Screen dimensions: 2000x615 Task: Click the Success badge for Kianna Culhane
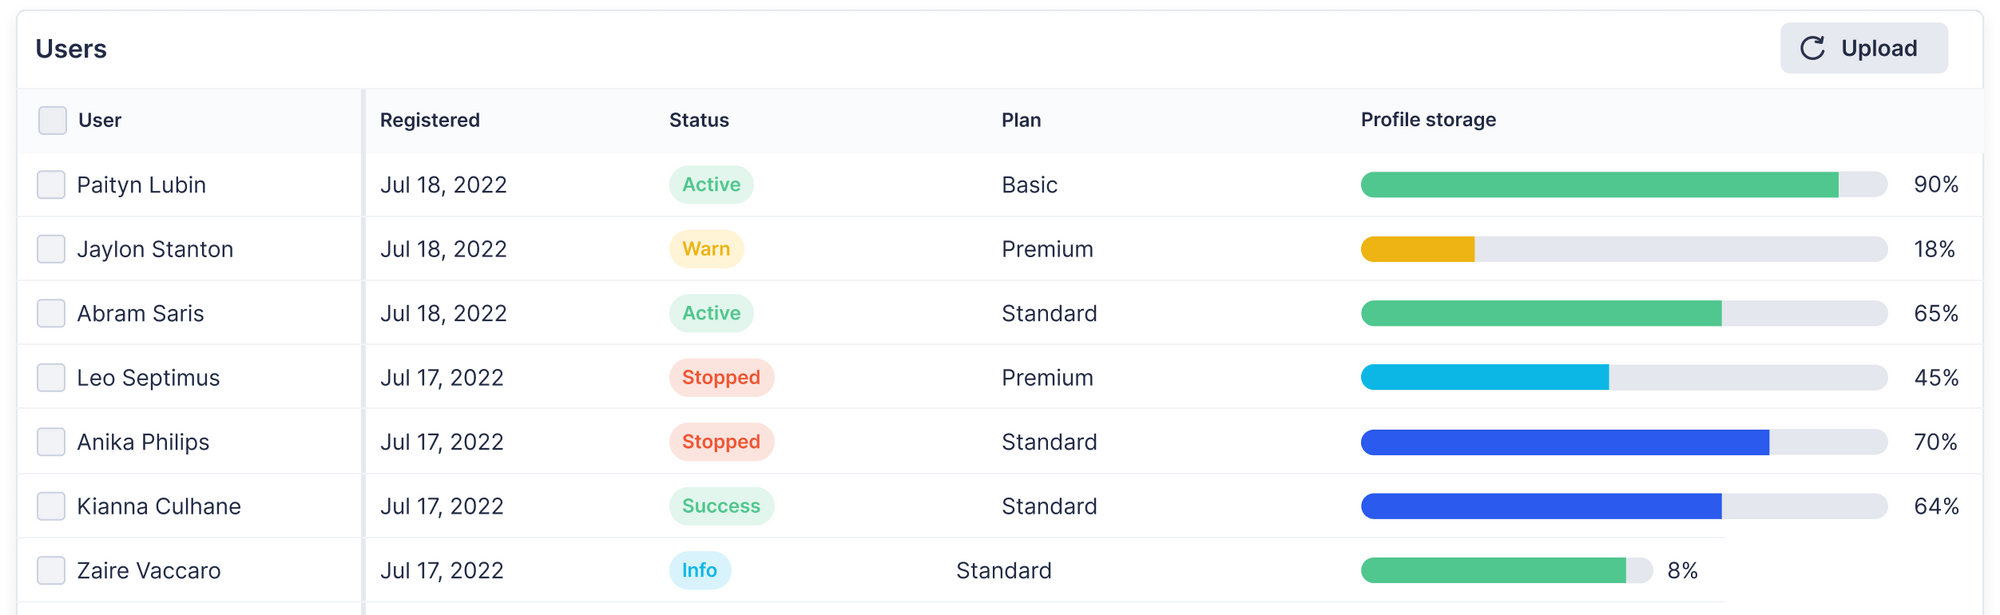(721, 506)
